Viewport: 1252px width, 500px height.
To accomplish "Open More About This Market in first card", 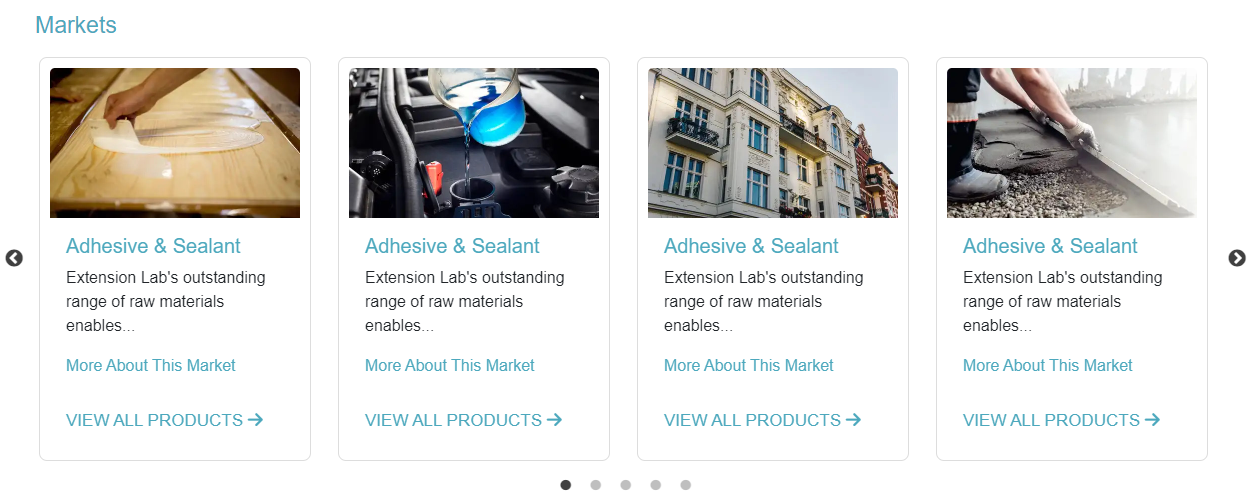I will (151, 366).
